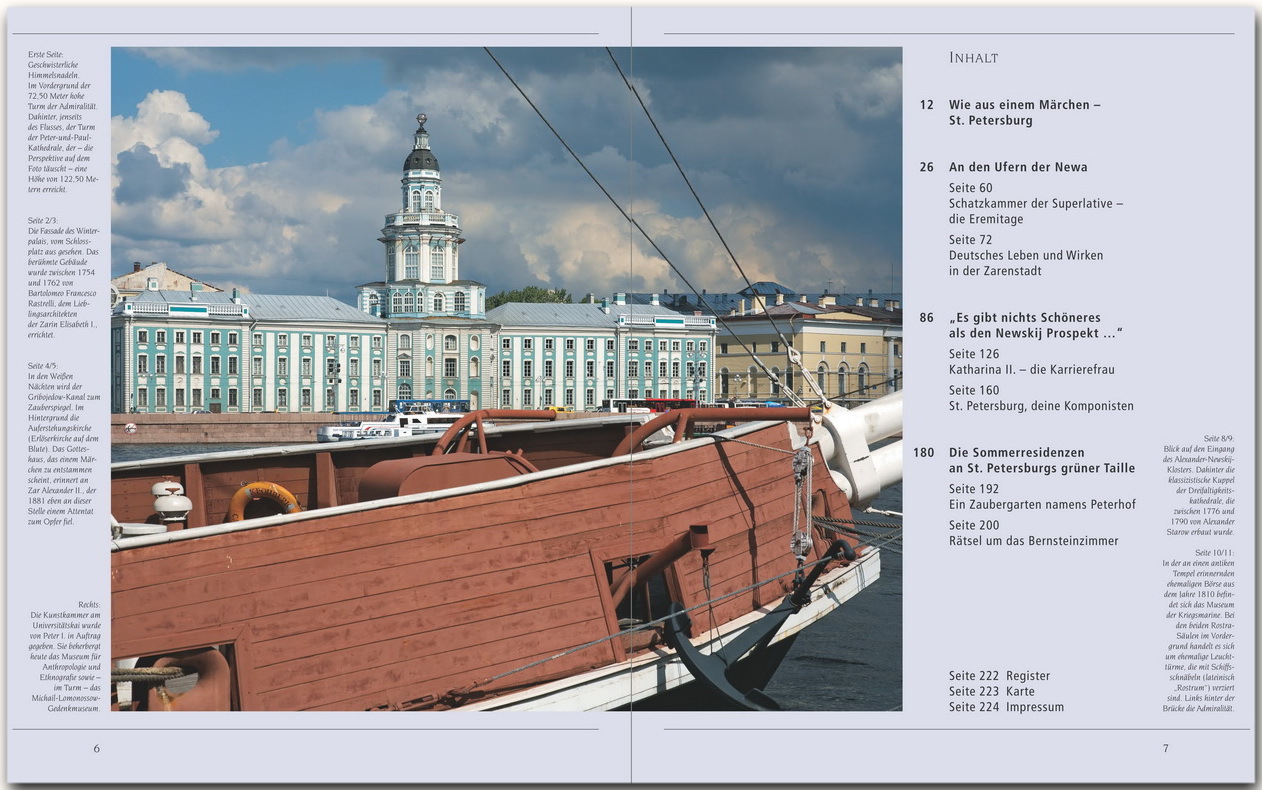Screen dimensions: 1262x790
Task: Click the orange lifebuoy on the ship
Action: coord(264,500)
